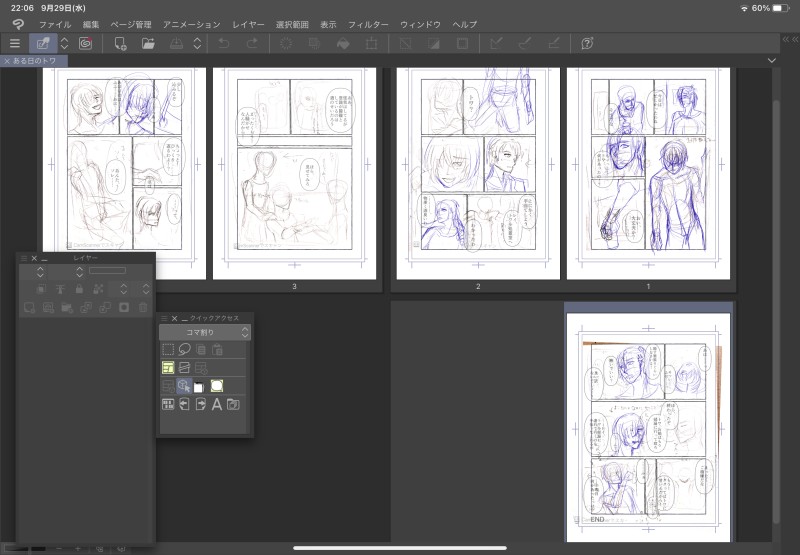Open the help question-mark icon
This screenshot has height=555, width=800.
[x=587, y=43]
